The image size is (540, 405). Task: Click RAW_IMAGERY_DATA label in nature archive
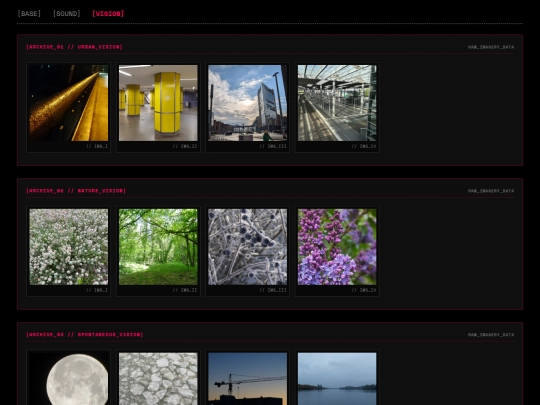[491, 191]
